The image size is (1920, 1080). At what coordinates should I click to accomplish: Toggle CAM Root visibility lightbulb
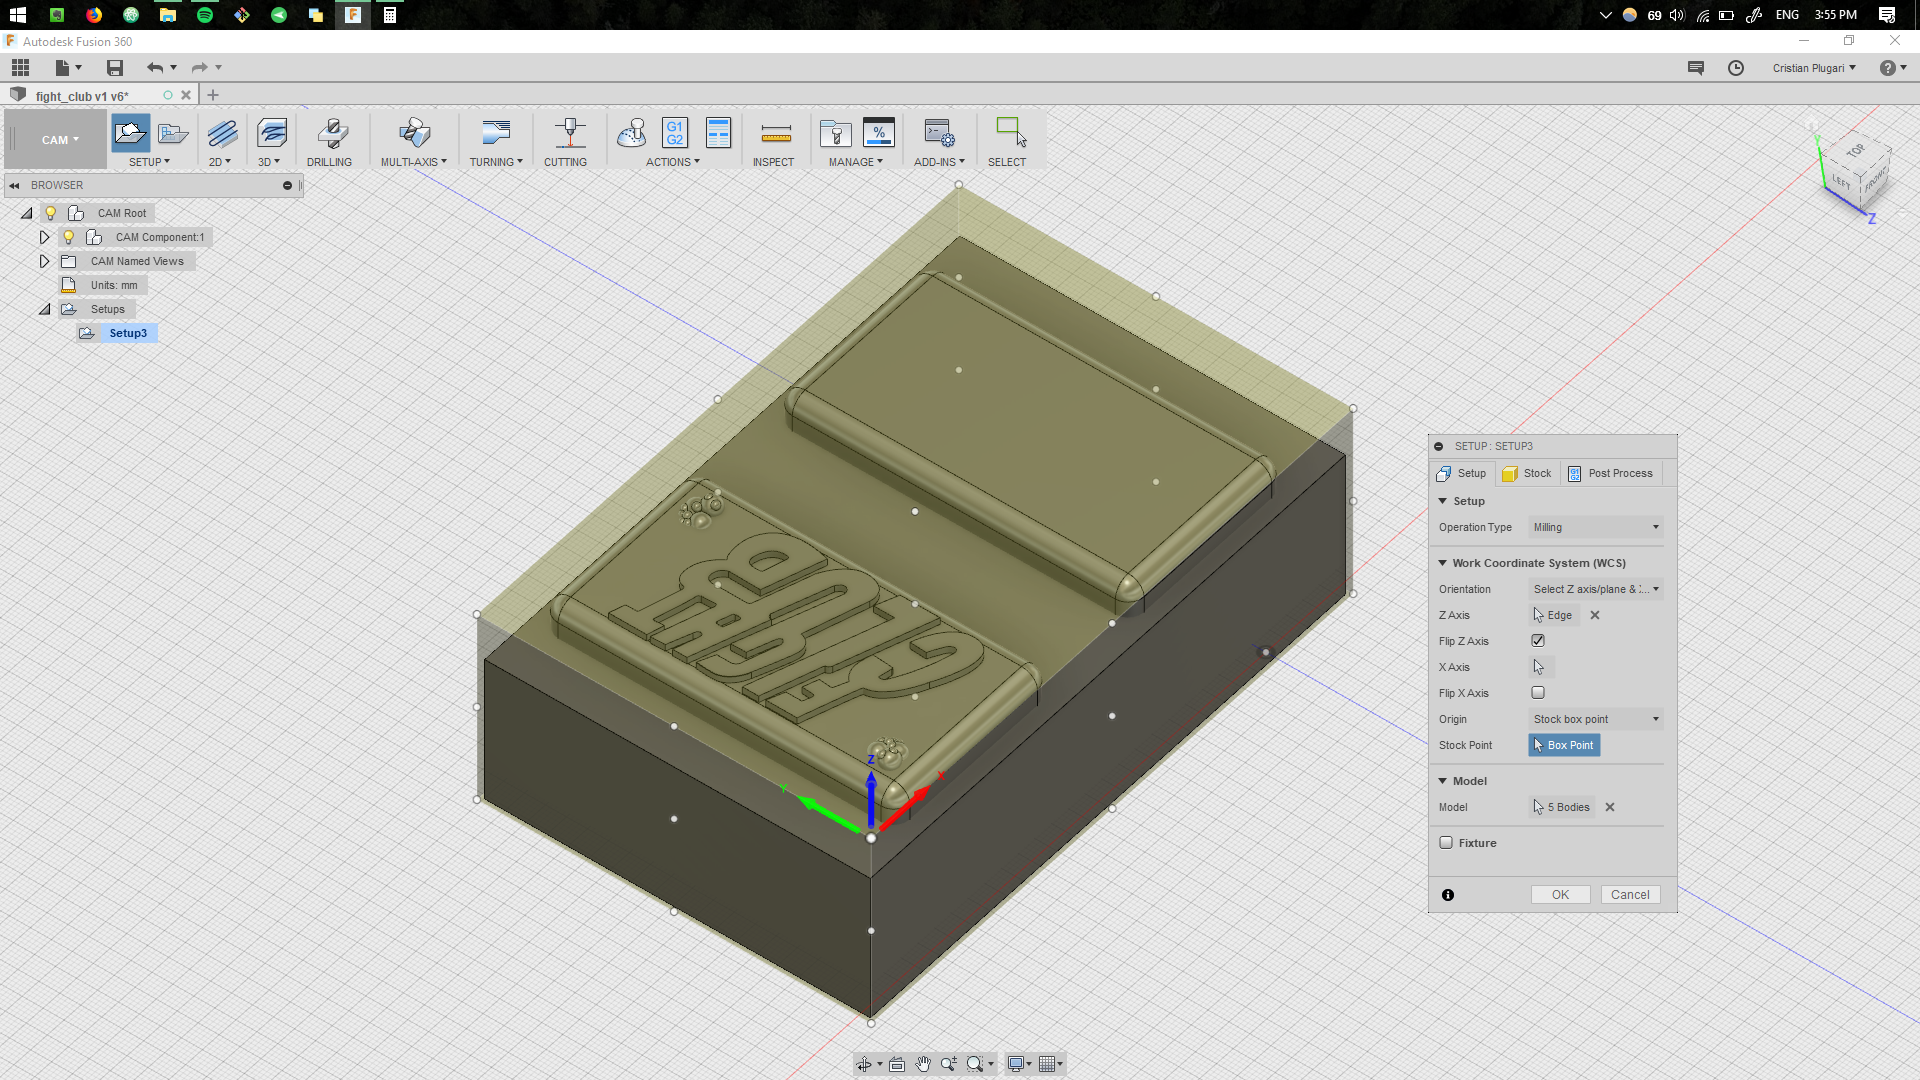[51, 213]
